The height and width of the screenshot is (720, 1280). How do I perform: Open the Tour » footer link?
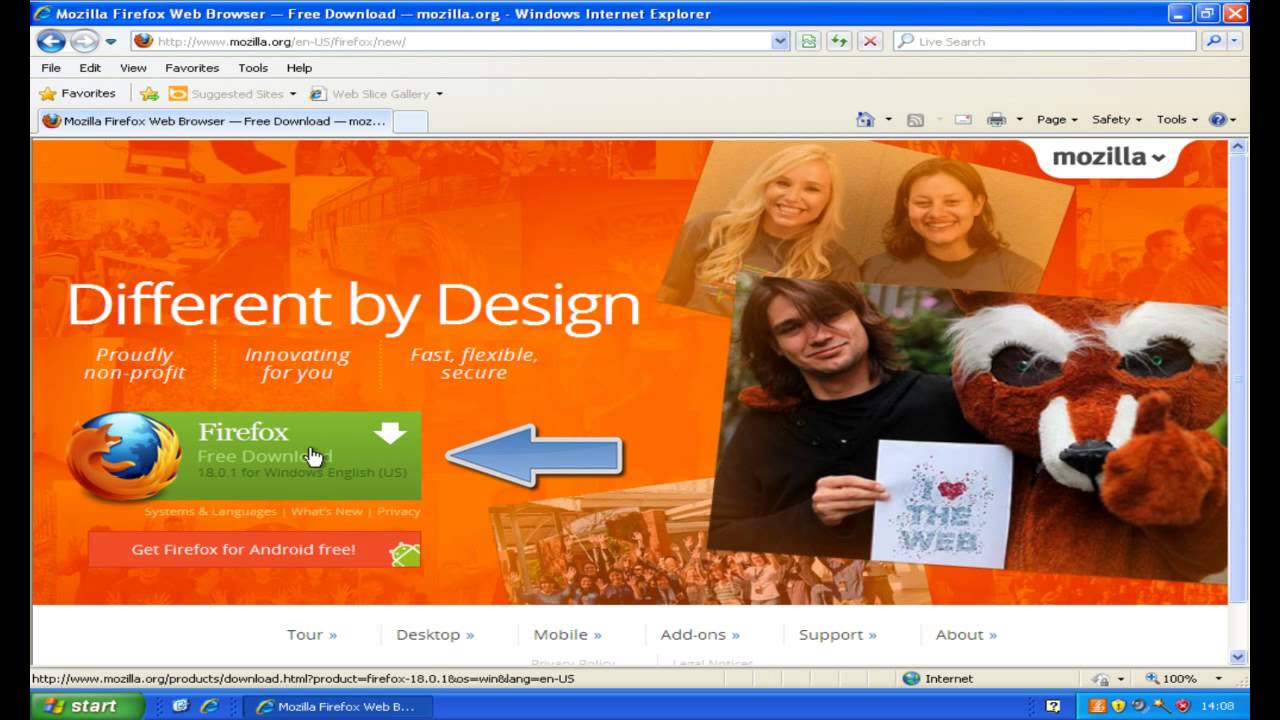(312, 634)
